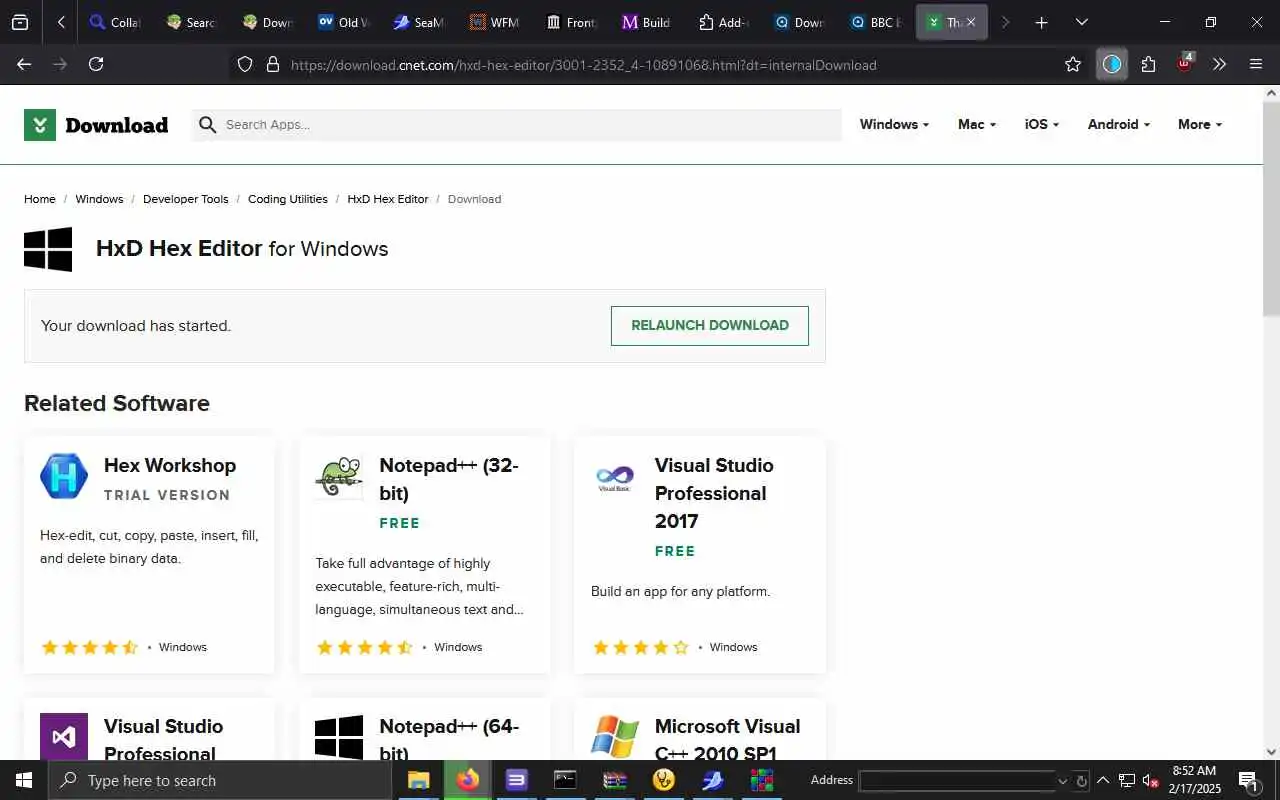Click the uBlock Origin extension icon

pyautogui.click(x=1185, y=64)
